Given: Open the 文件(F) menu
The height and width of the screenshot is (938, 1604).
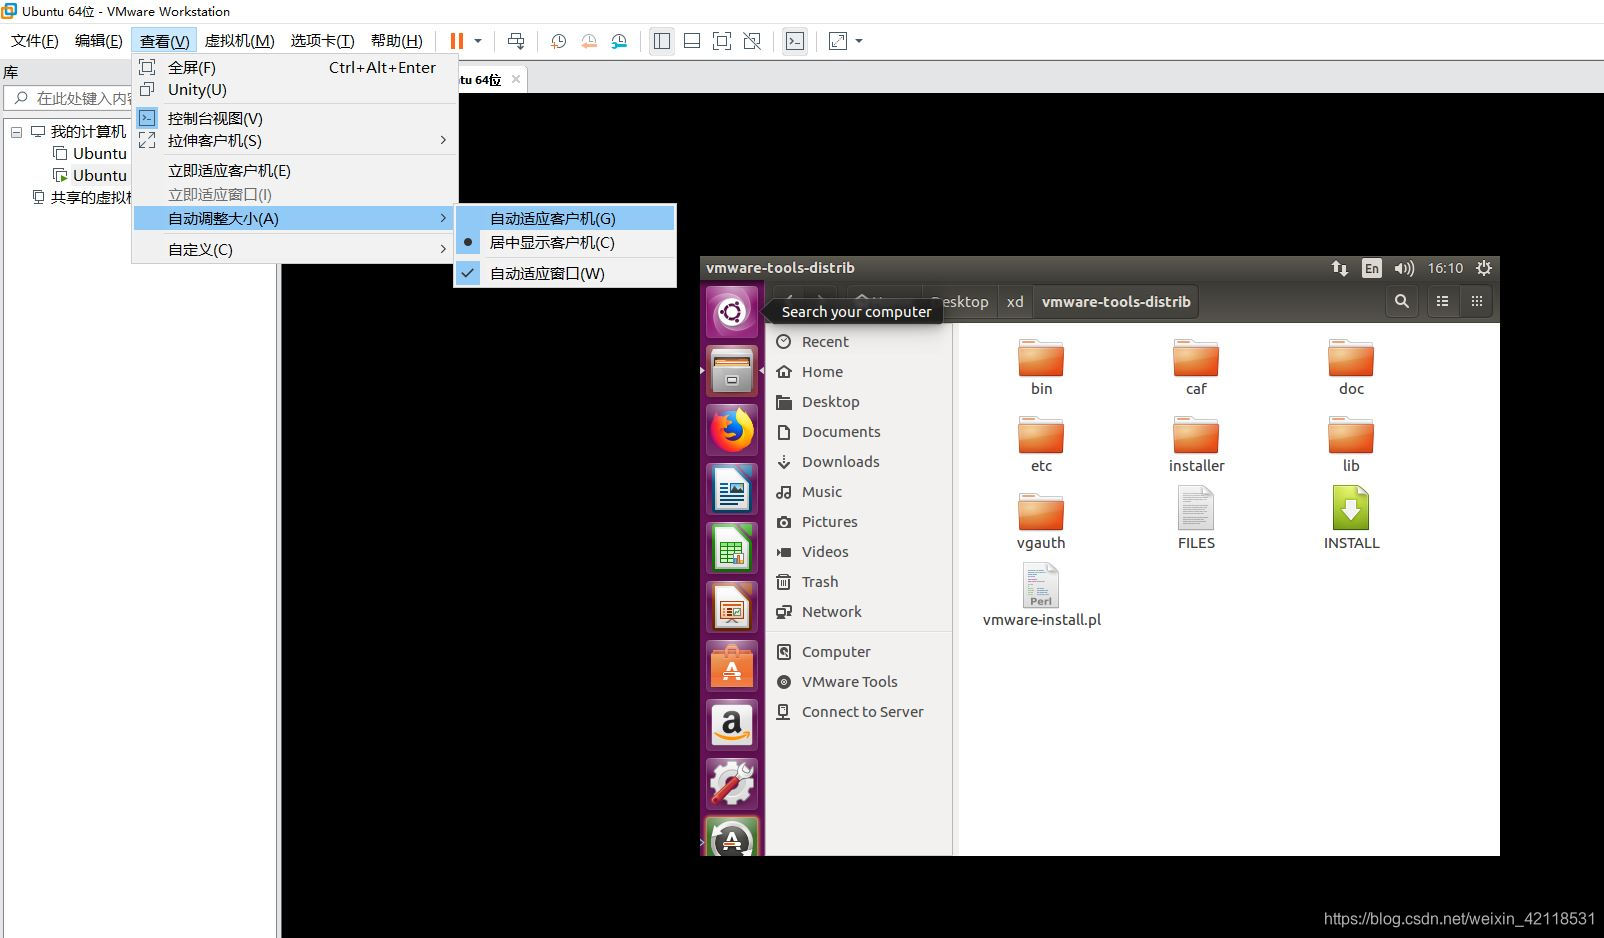Looking at the screenshot, I should [35, 41].
